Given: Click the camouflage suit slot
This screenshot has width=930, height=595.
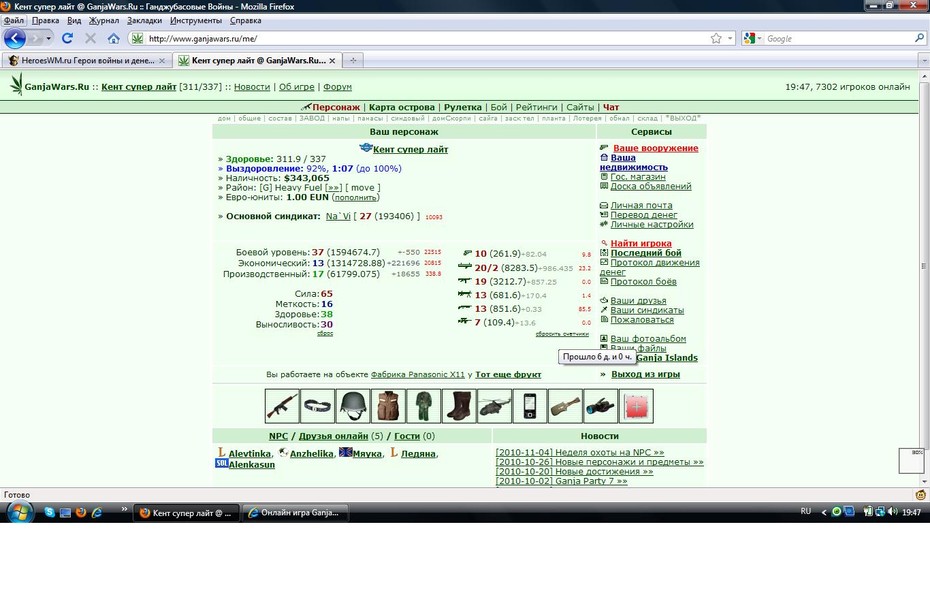Looking at the screenshot, I should click(423, 406).
